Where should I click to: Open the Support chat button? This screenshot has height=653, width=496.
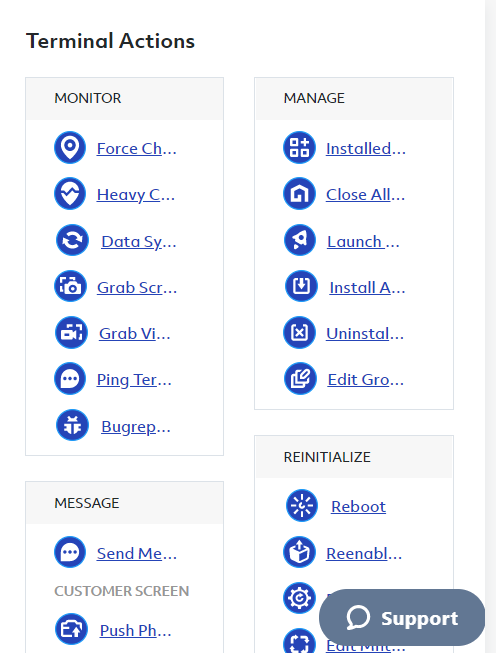[402, 618]
